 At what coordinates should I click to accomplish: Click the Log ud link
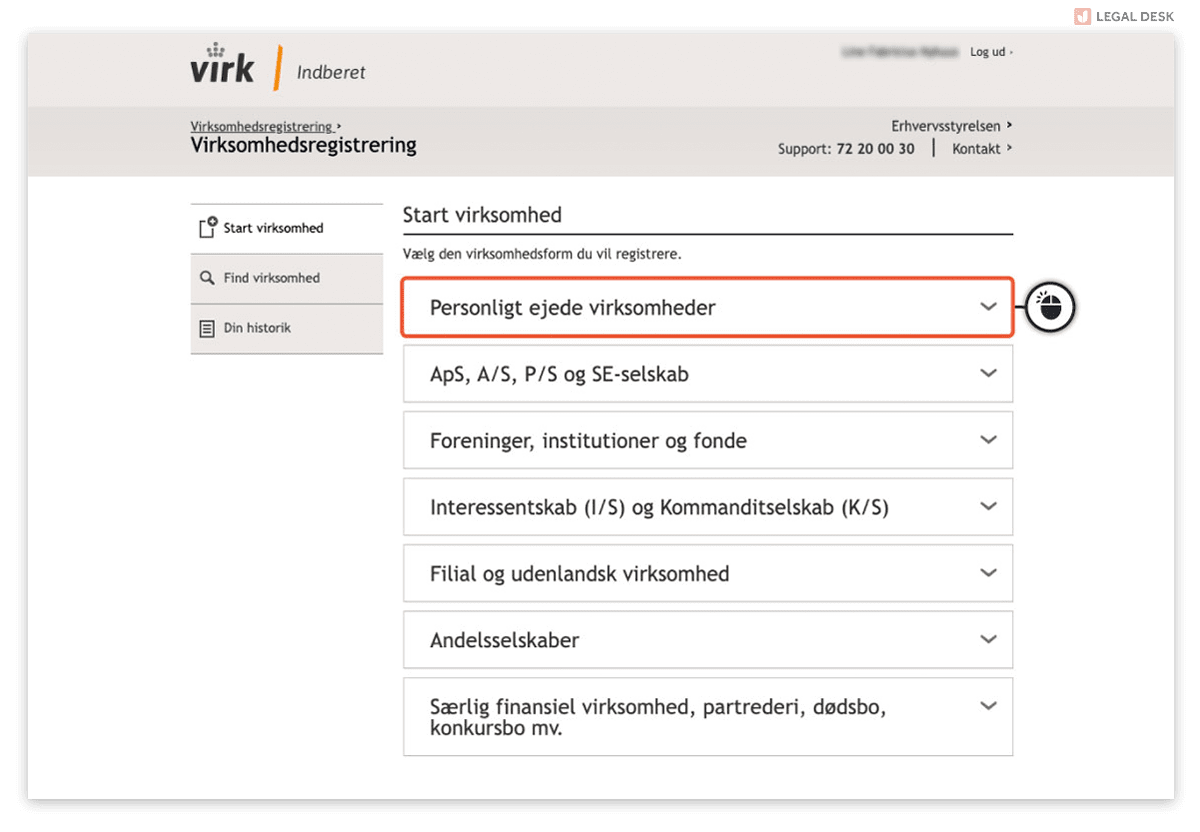coord(991,52)
